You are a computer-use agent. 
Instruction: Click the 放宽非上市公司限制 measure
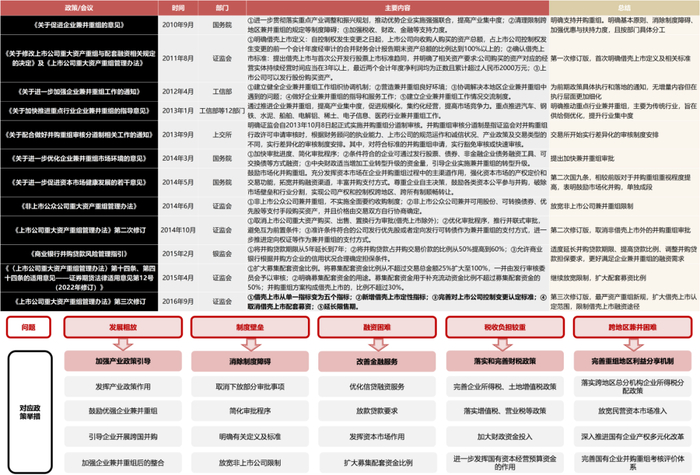[250, 463]
